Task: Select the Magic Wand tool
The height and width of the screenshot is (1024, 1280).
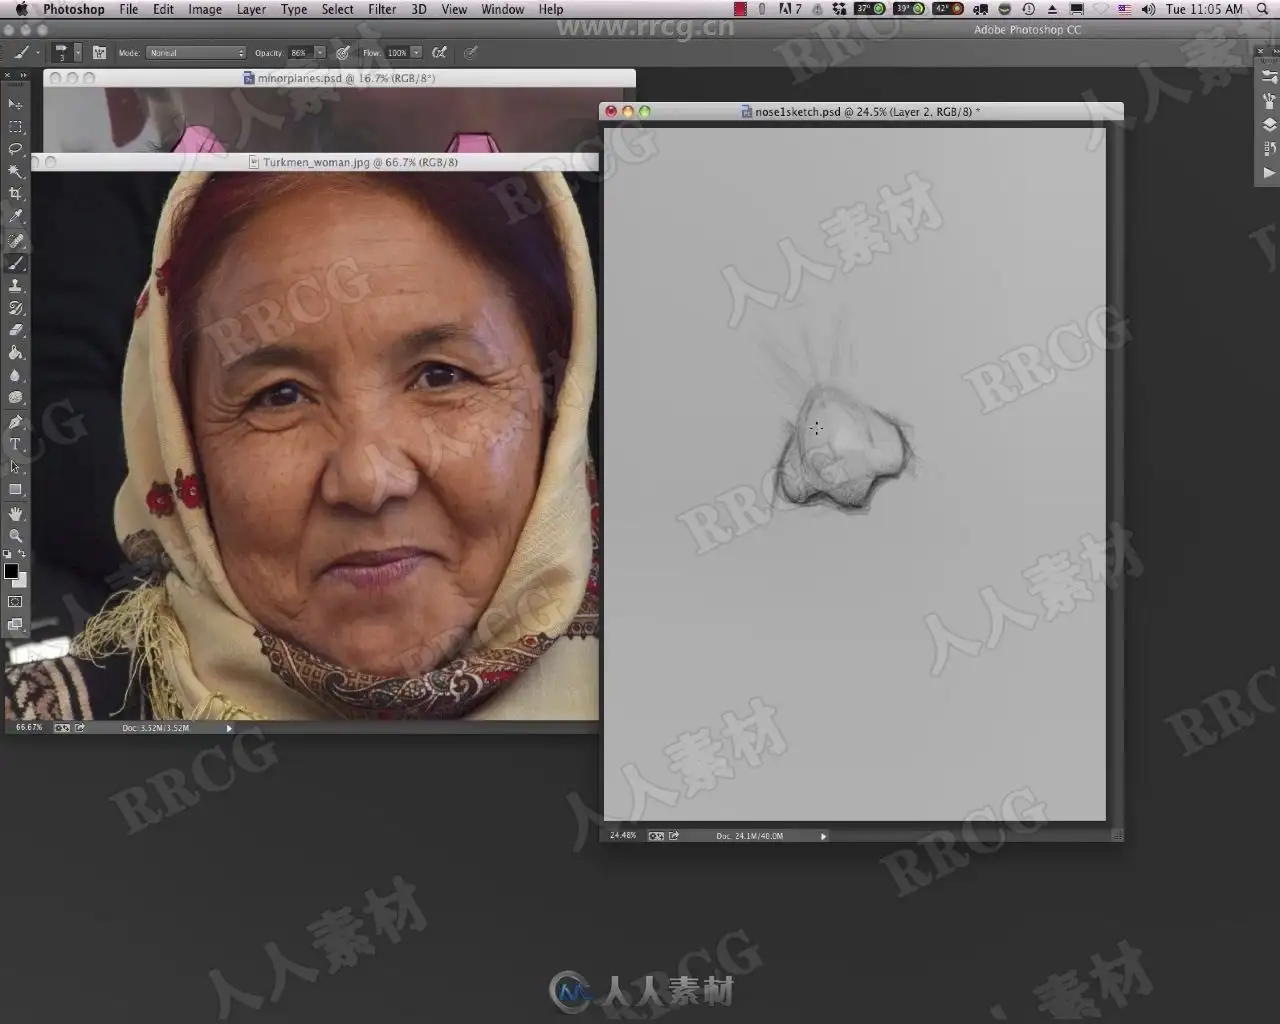Action: coord(15,171)
